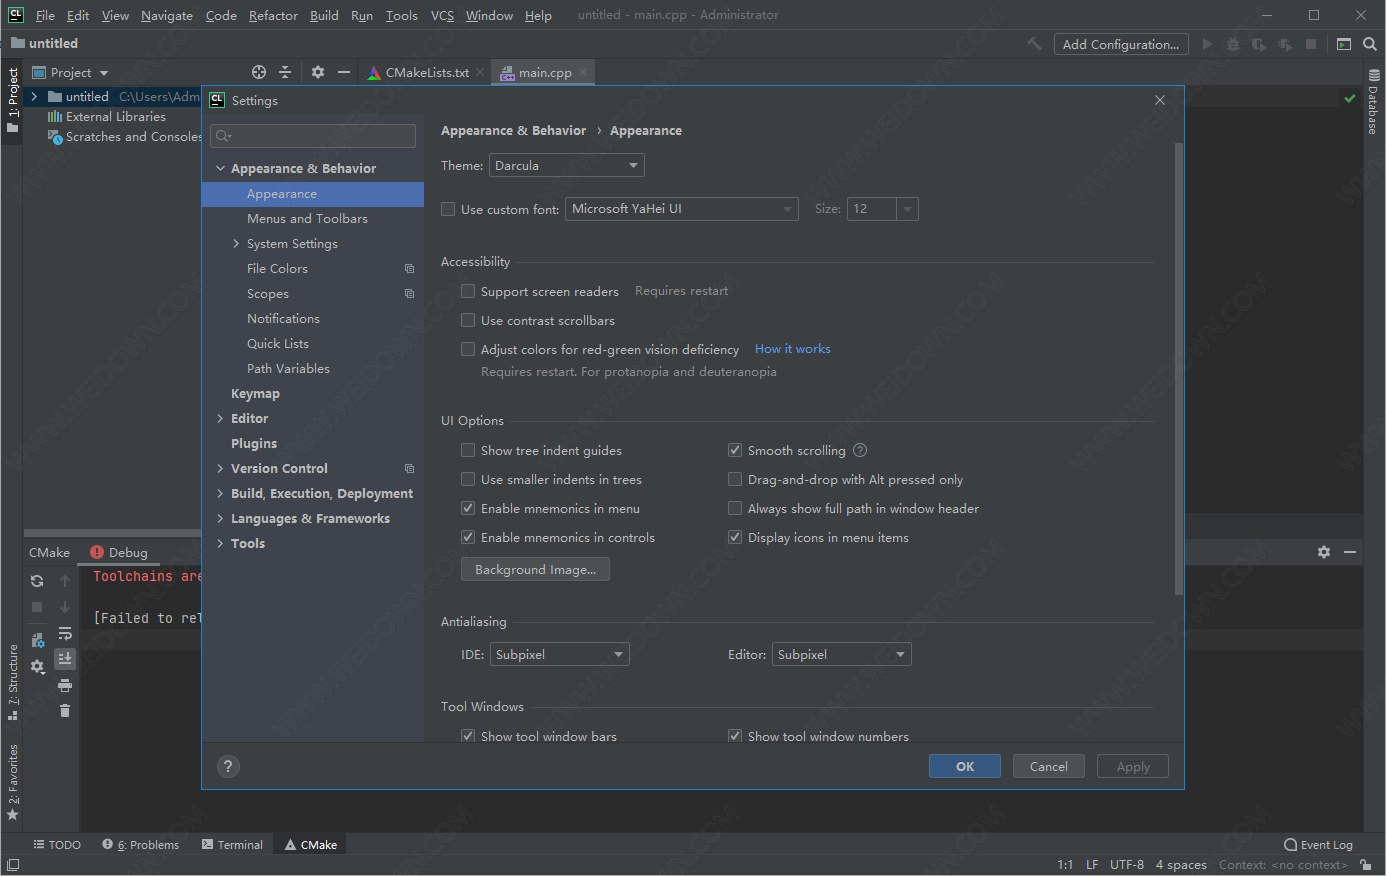Image resolution: width=1386 pixels, height=876 pixels.
Task: Expand Languages & Frameworks section
Action: 220,518
